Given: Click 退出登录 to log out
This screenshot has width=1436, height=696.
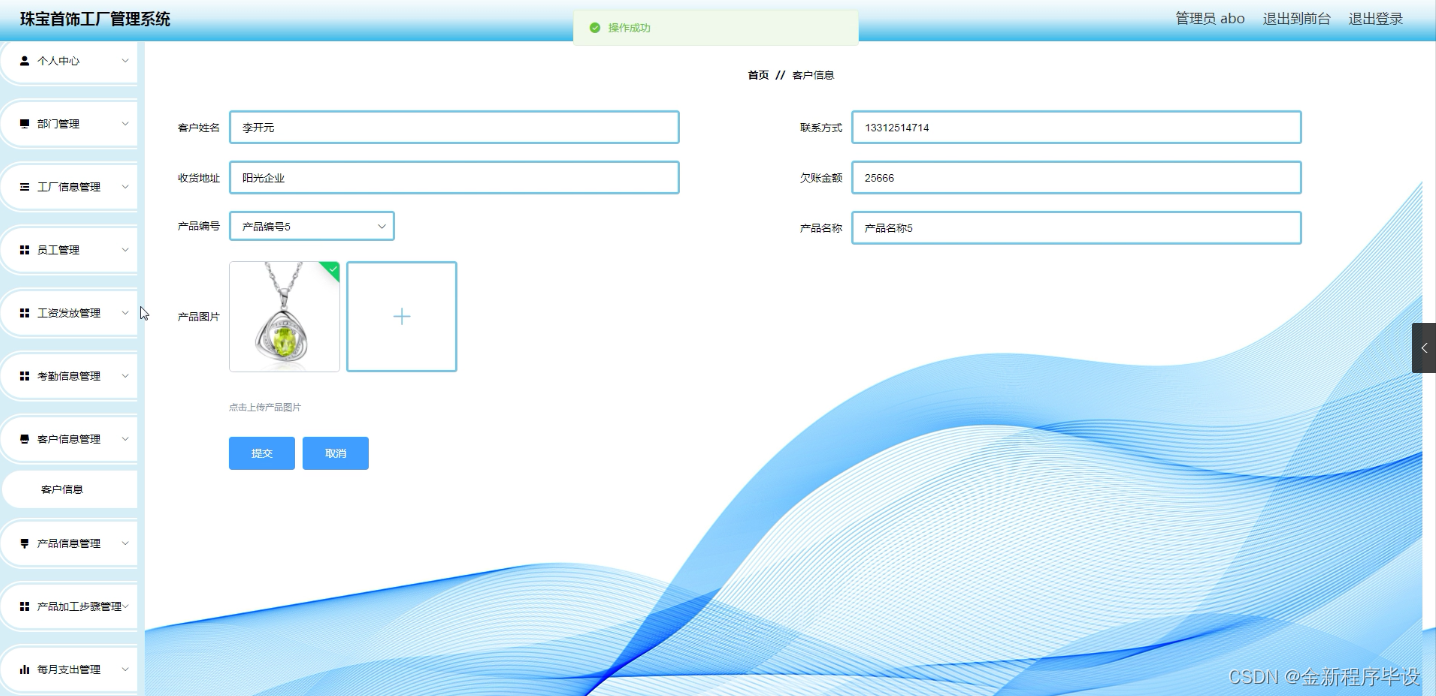Looking at the screenshot, I should (x=1376, y=17).
